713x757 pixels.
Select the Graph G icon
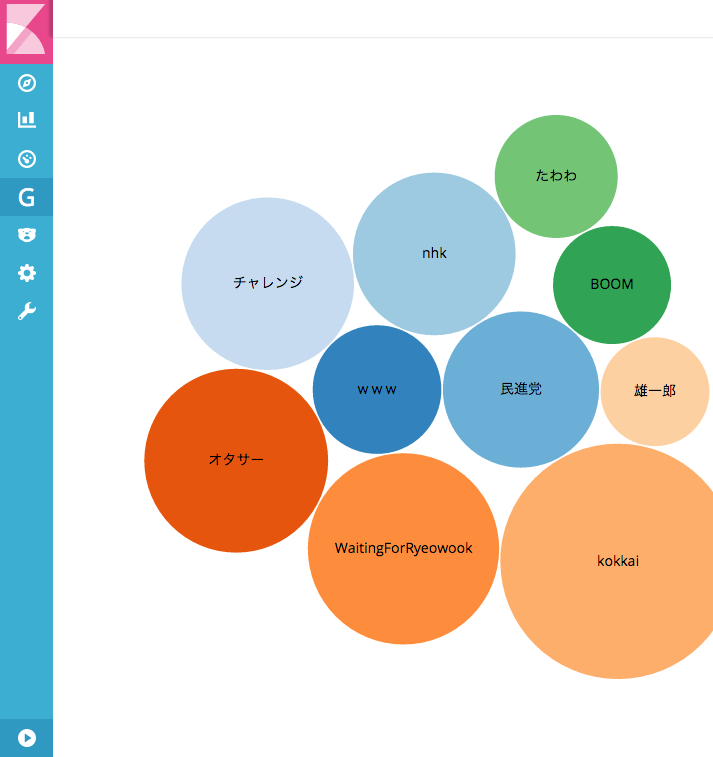tap(27, 197)
